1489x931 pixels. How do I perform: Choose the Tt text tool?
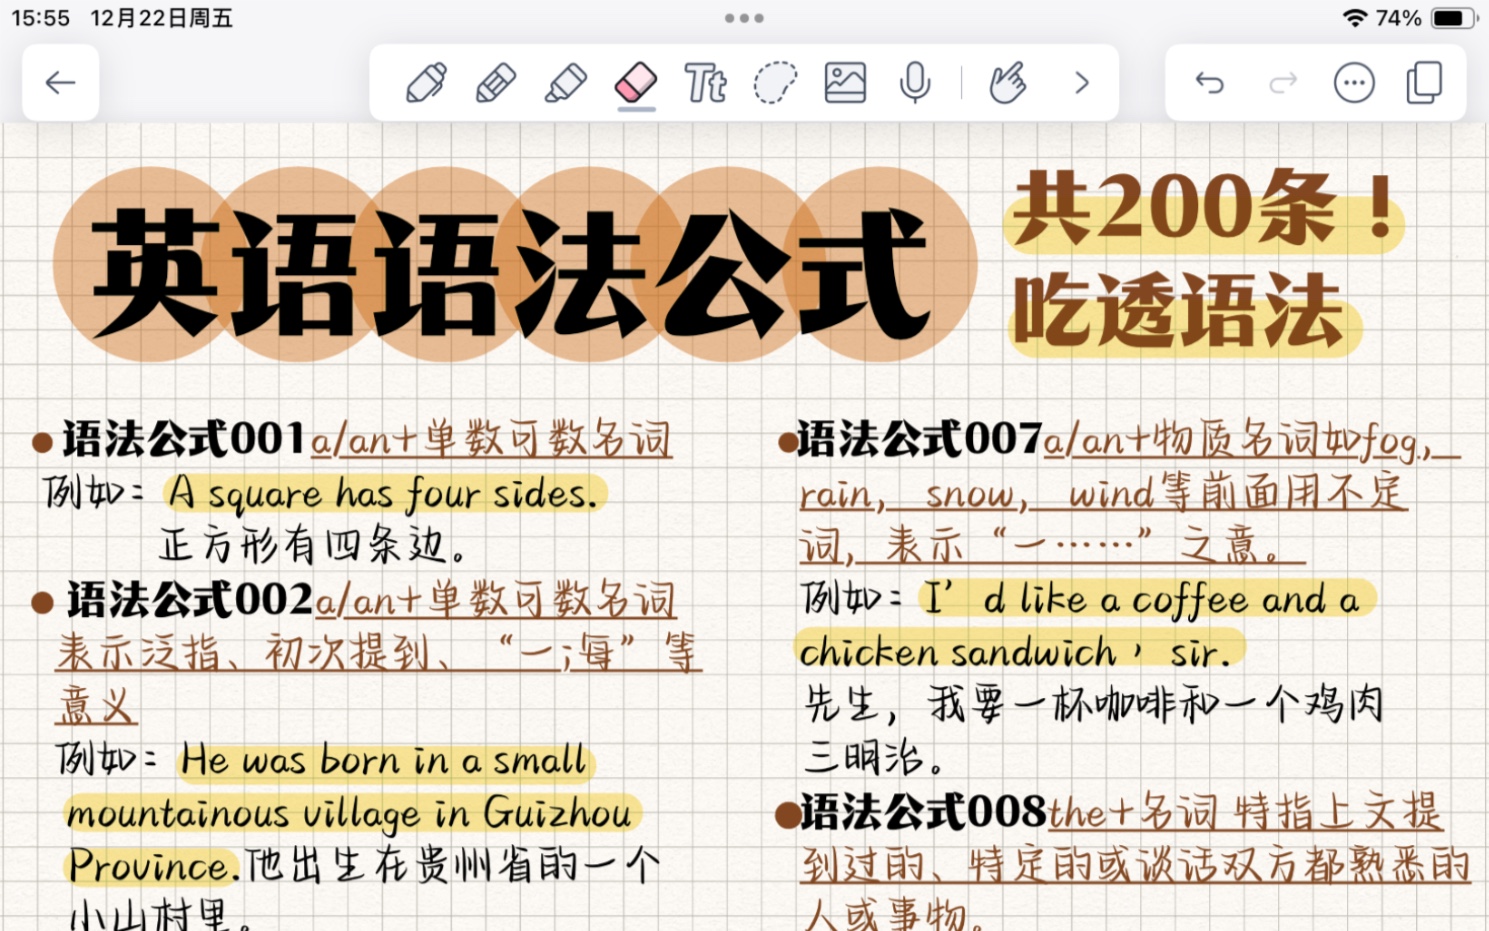(x=705, y=83)
